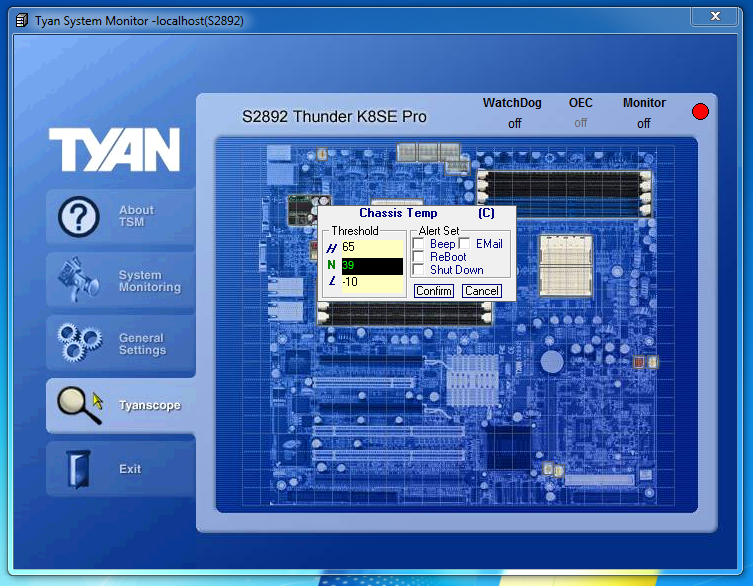
Task: Click the About TSM question mark icon
Action: coord(80,217)
